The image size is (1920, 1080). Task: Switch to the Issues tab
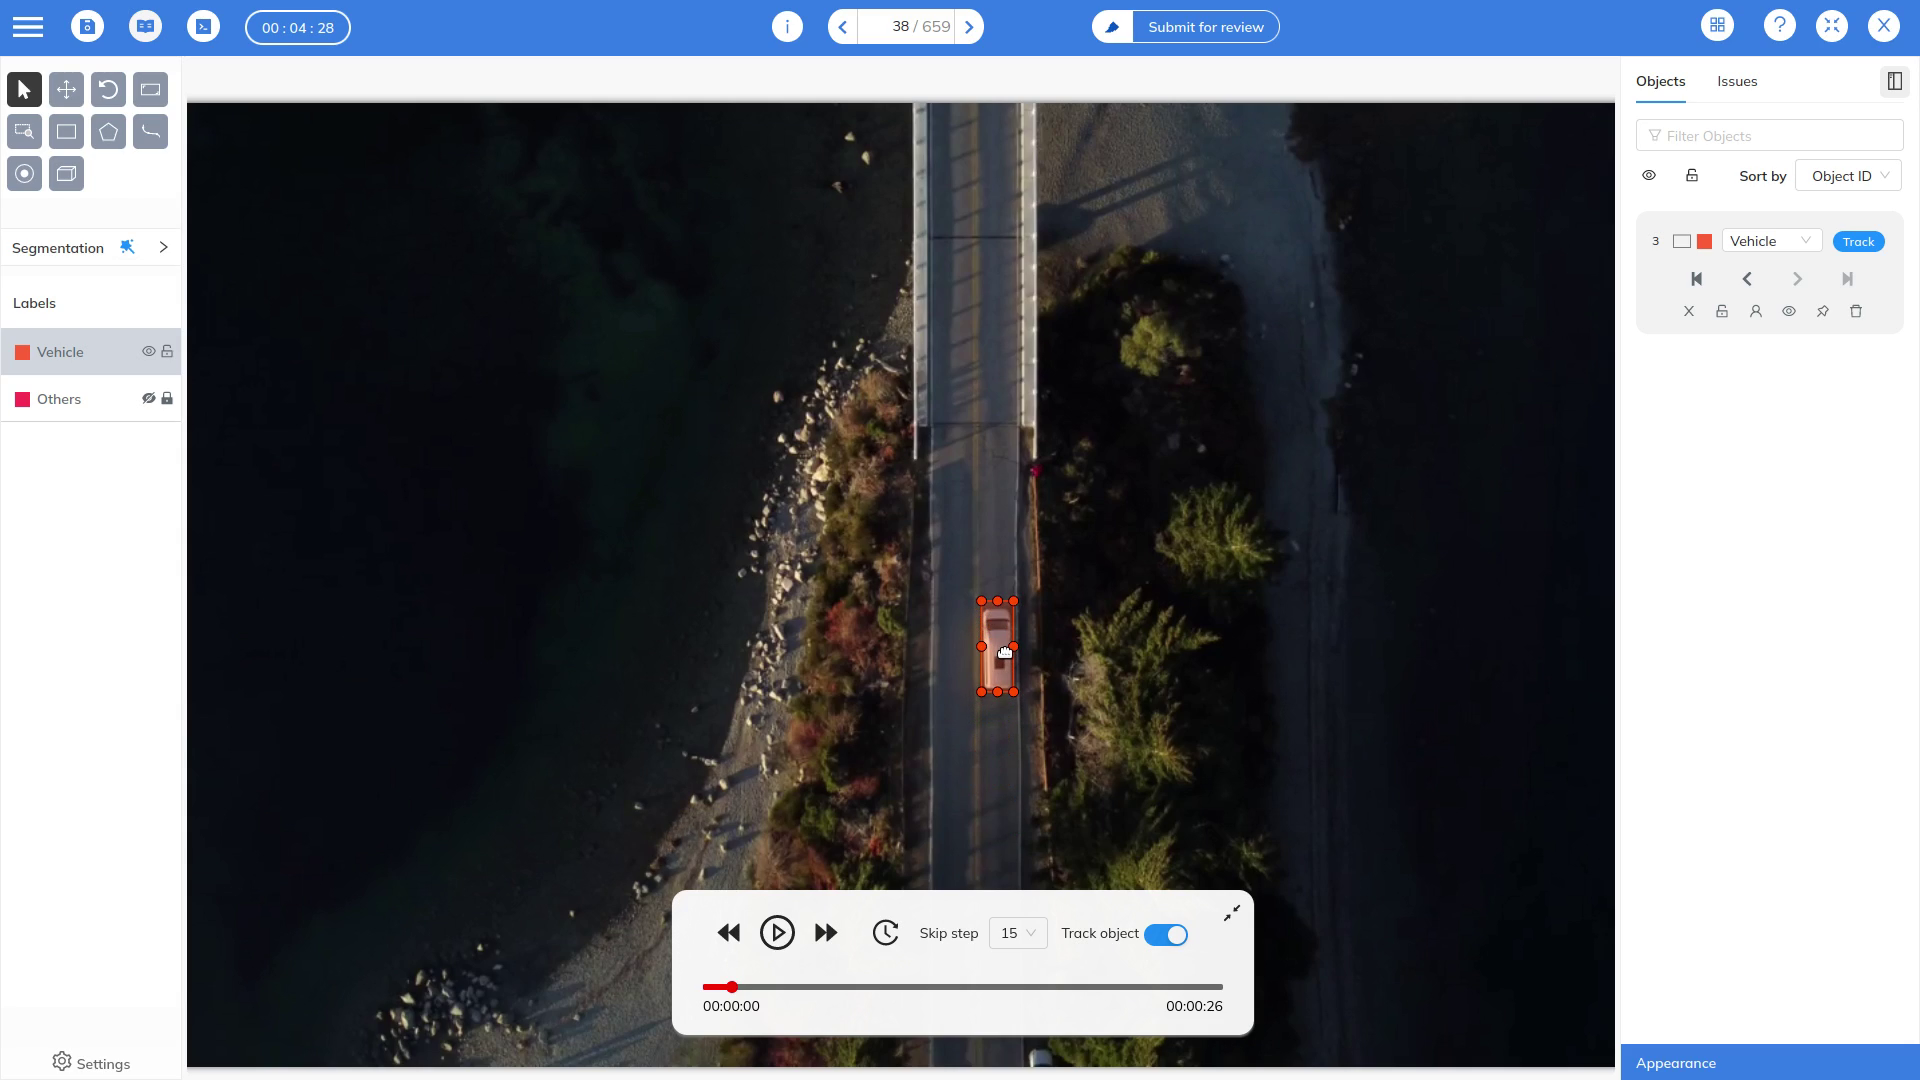[x=1737, y=82]
